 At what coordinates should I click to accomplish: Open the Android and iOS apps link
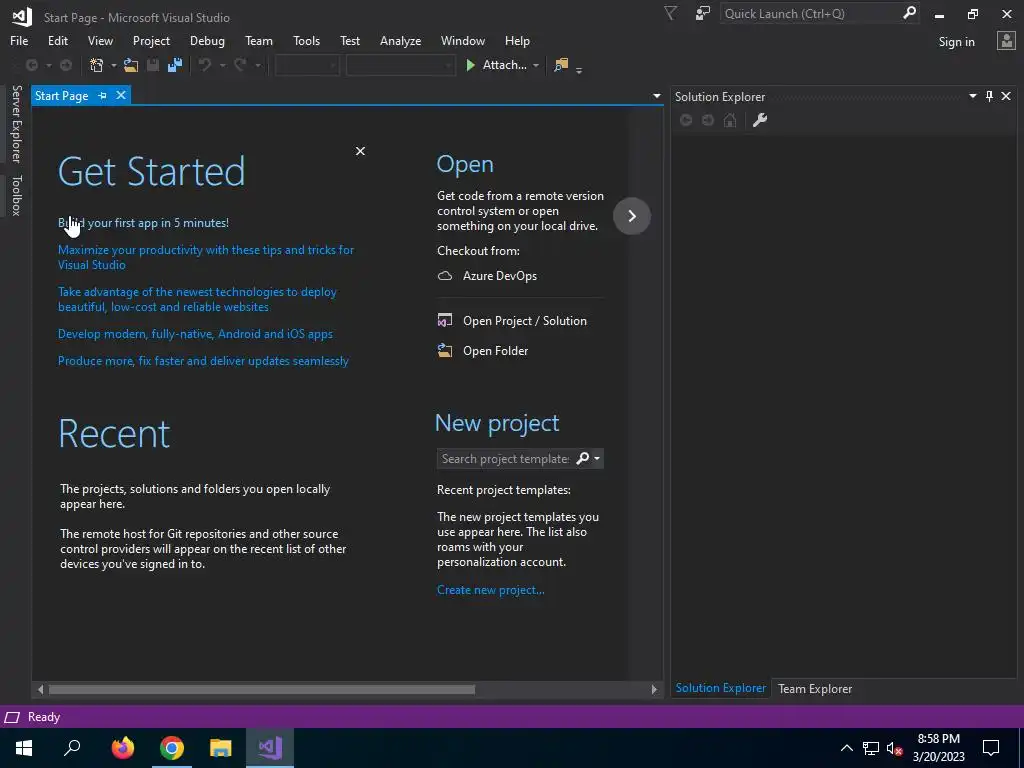pos(195,334)
